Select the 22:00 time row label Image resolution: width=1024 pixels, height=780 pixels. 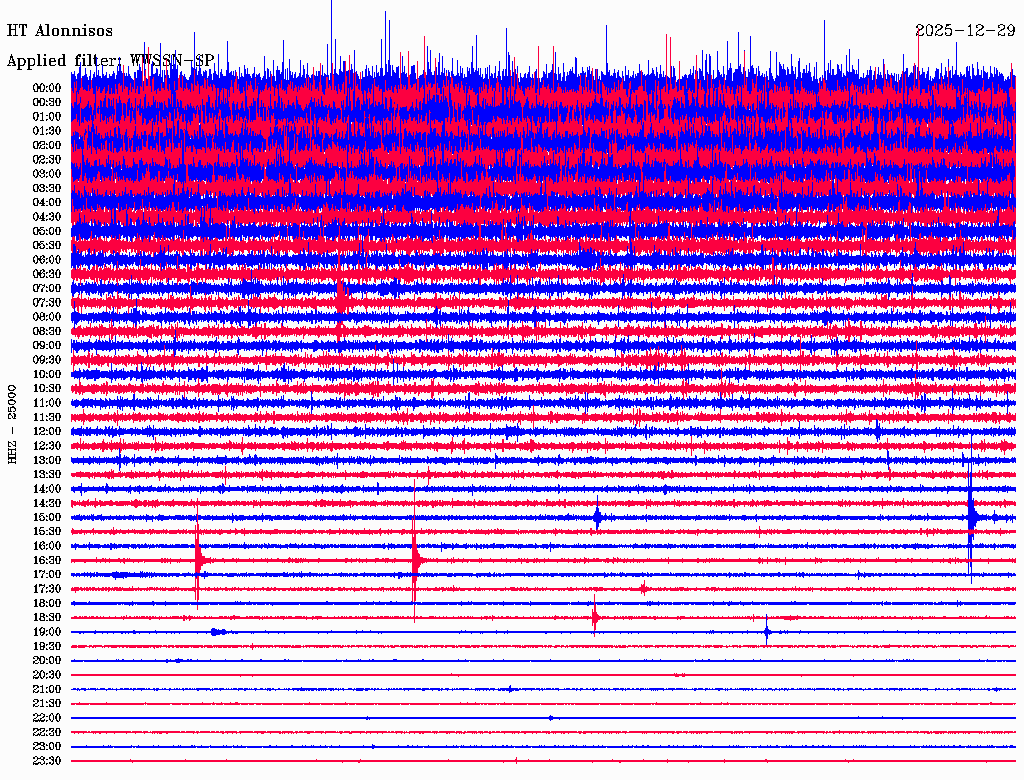click(x=47, y=718)
